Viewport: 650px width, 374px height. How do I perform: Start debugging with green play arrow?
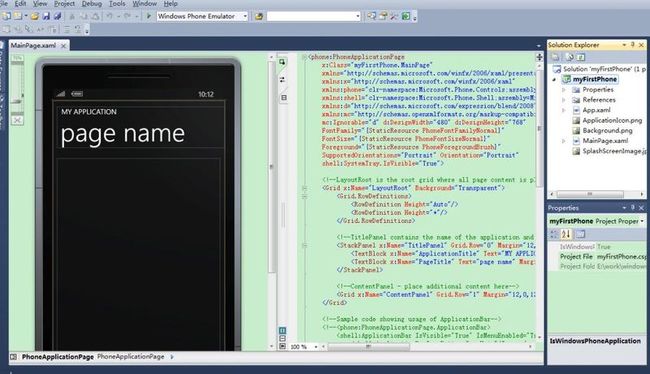(148, 16)
